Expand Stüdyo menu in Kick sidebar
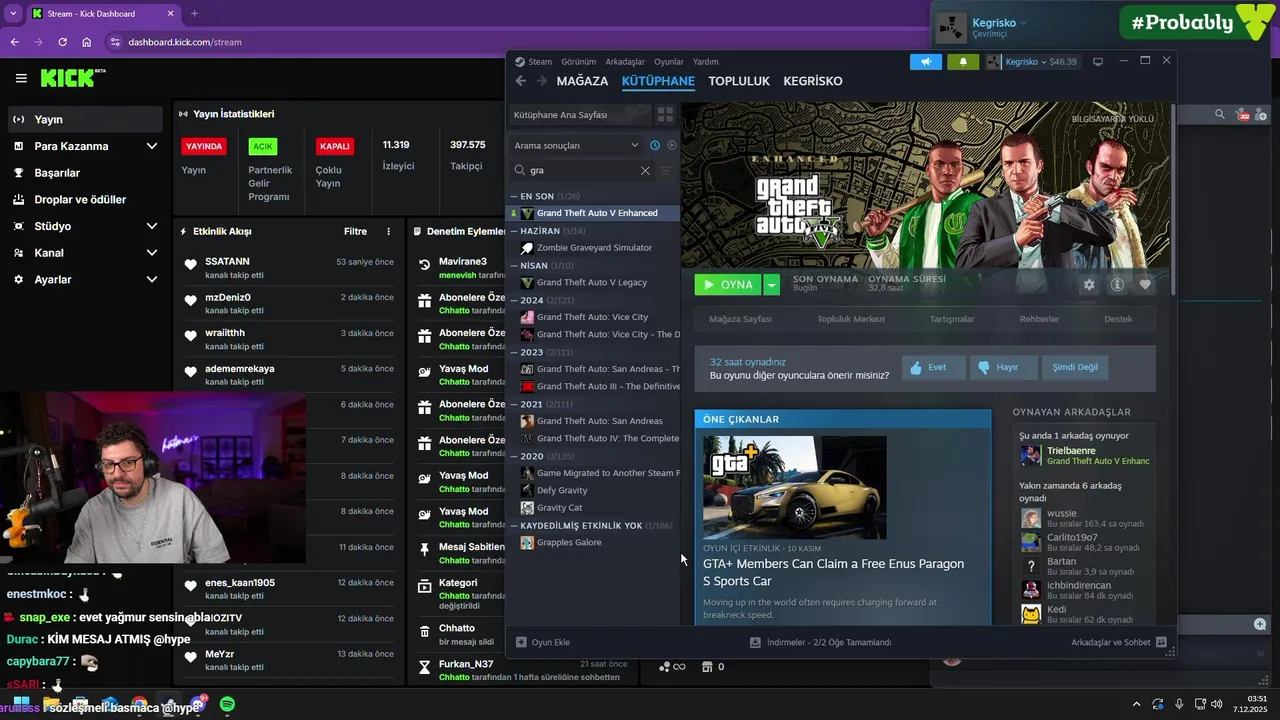 coord(151,226)
